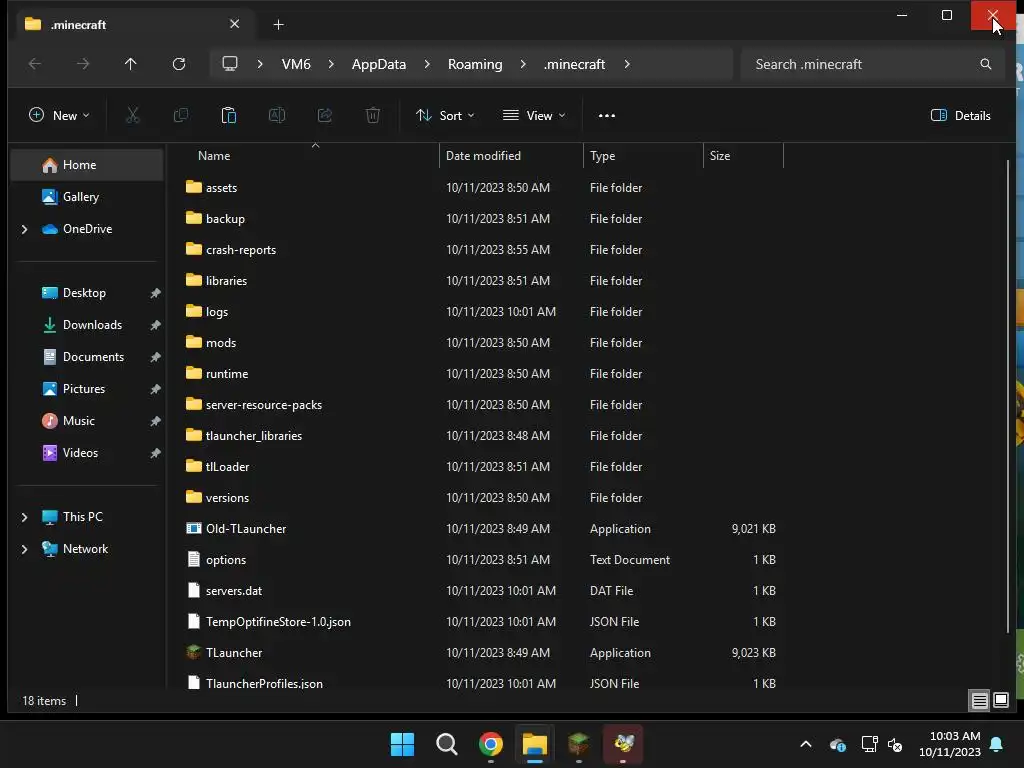Click Roaming in the address breadcrumb
1024x768 pixels.
(475, 64)
